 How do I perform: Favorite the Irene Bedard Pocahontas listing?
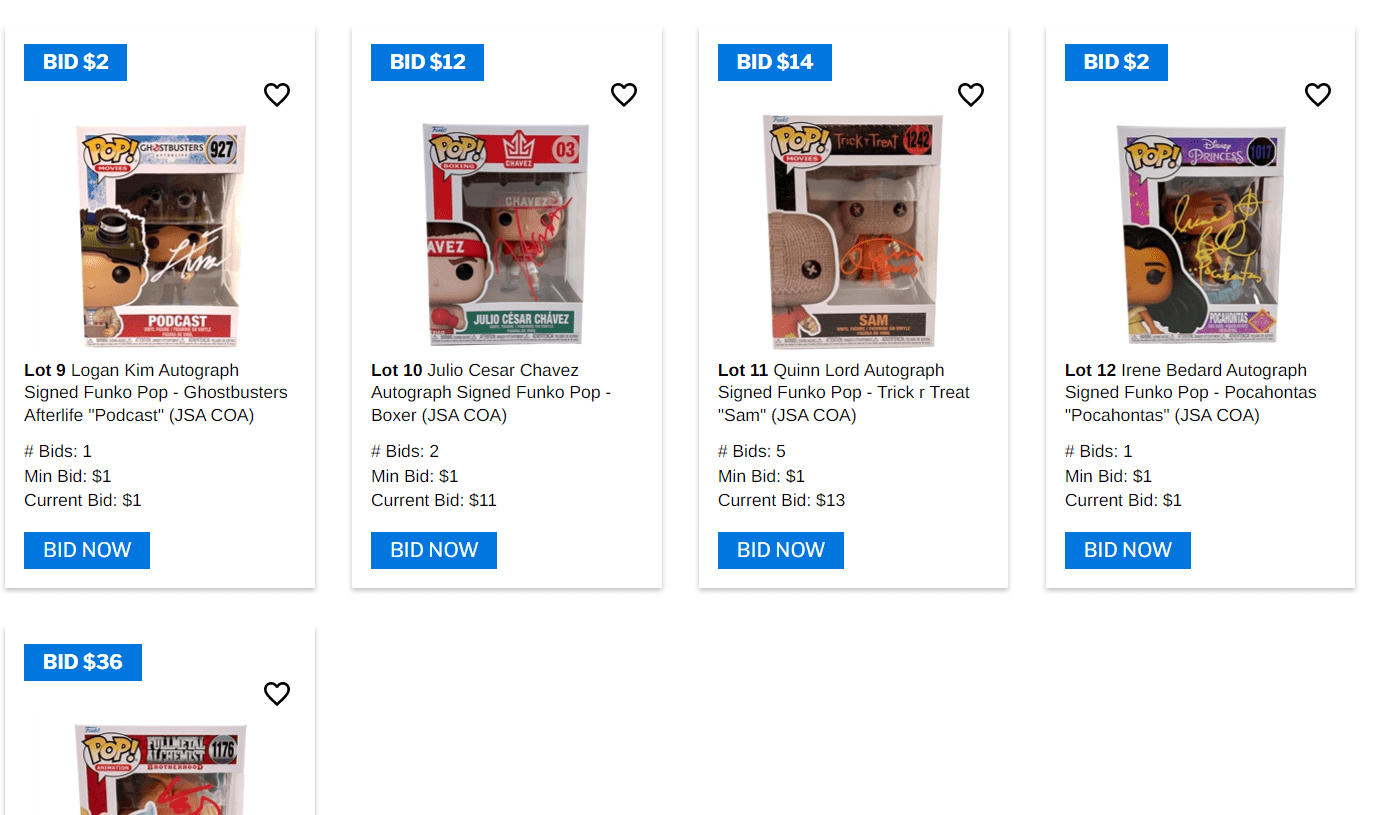[1318, 94]
